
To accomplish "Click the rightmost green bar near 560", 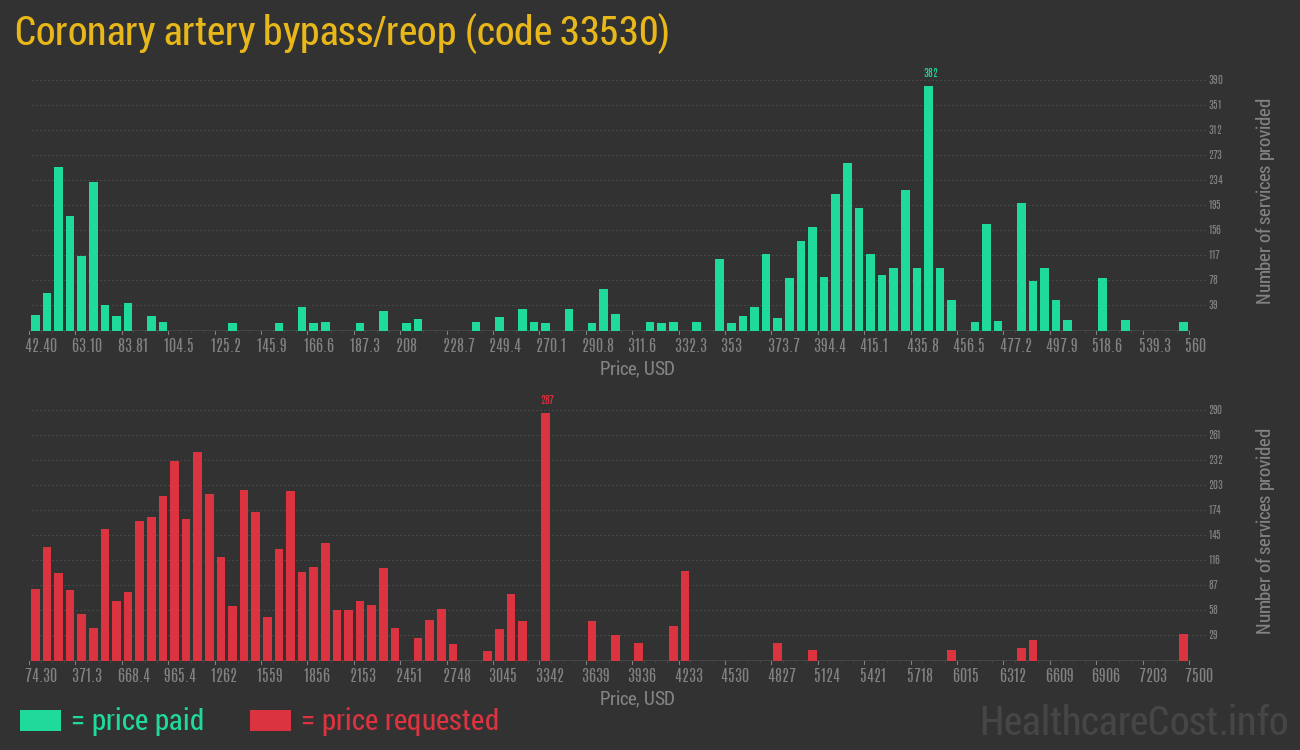I will pyautogui.click(x=1183, y=325).
